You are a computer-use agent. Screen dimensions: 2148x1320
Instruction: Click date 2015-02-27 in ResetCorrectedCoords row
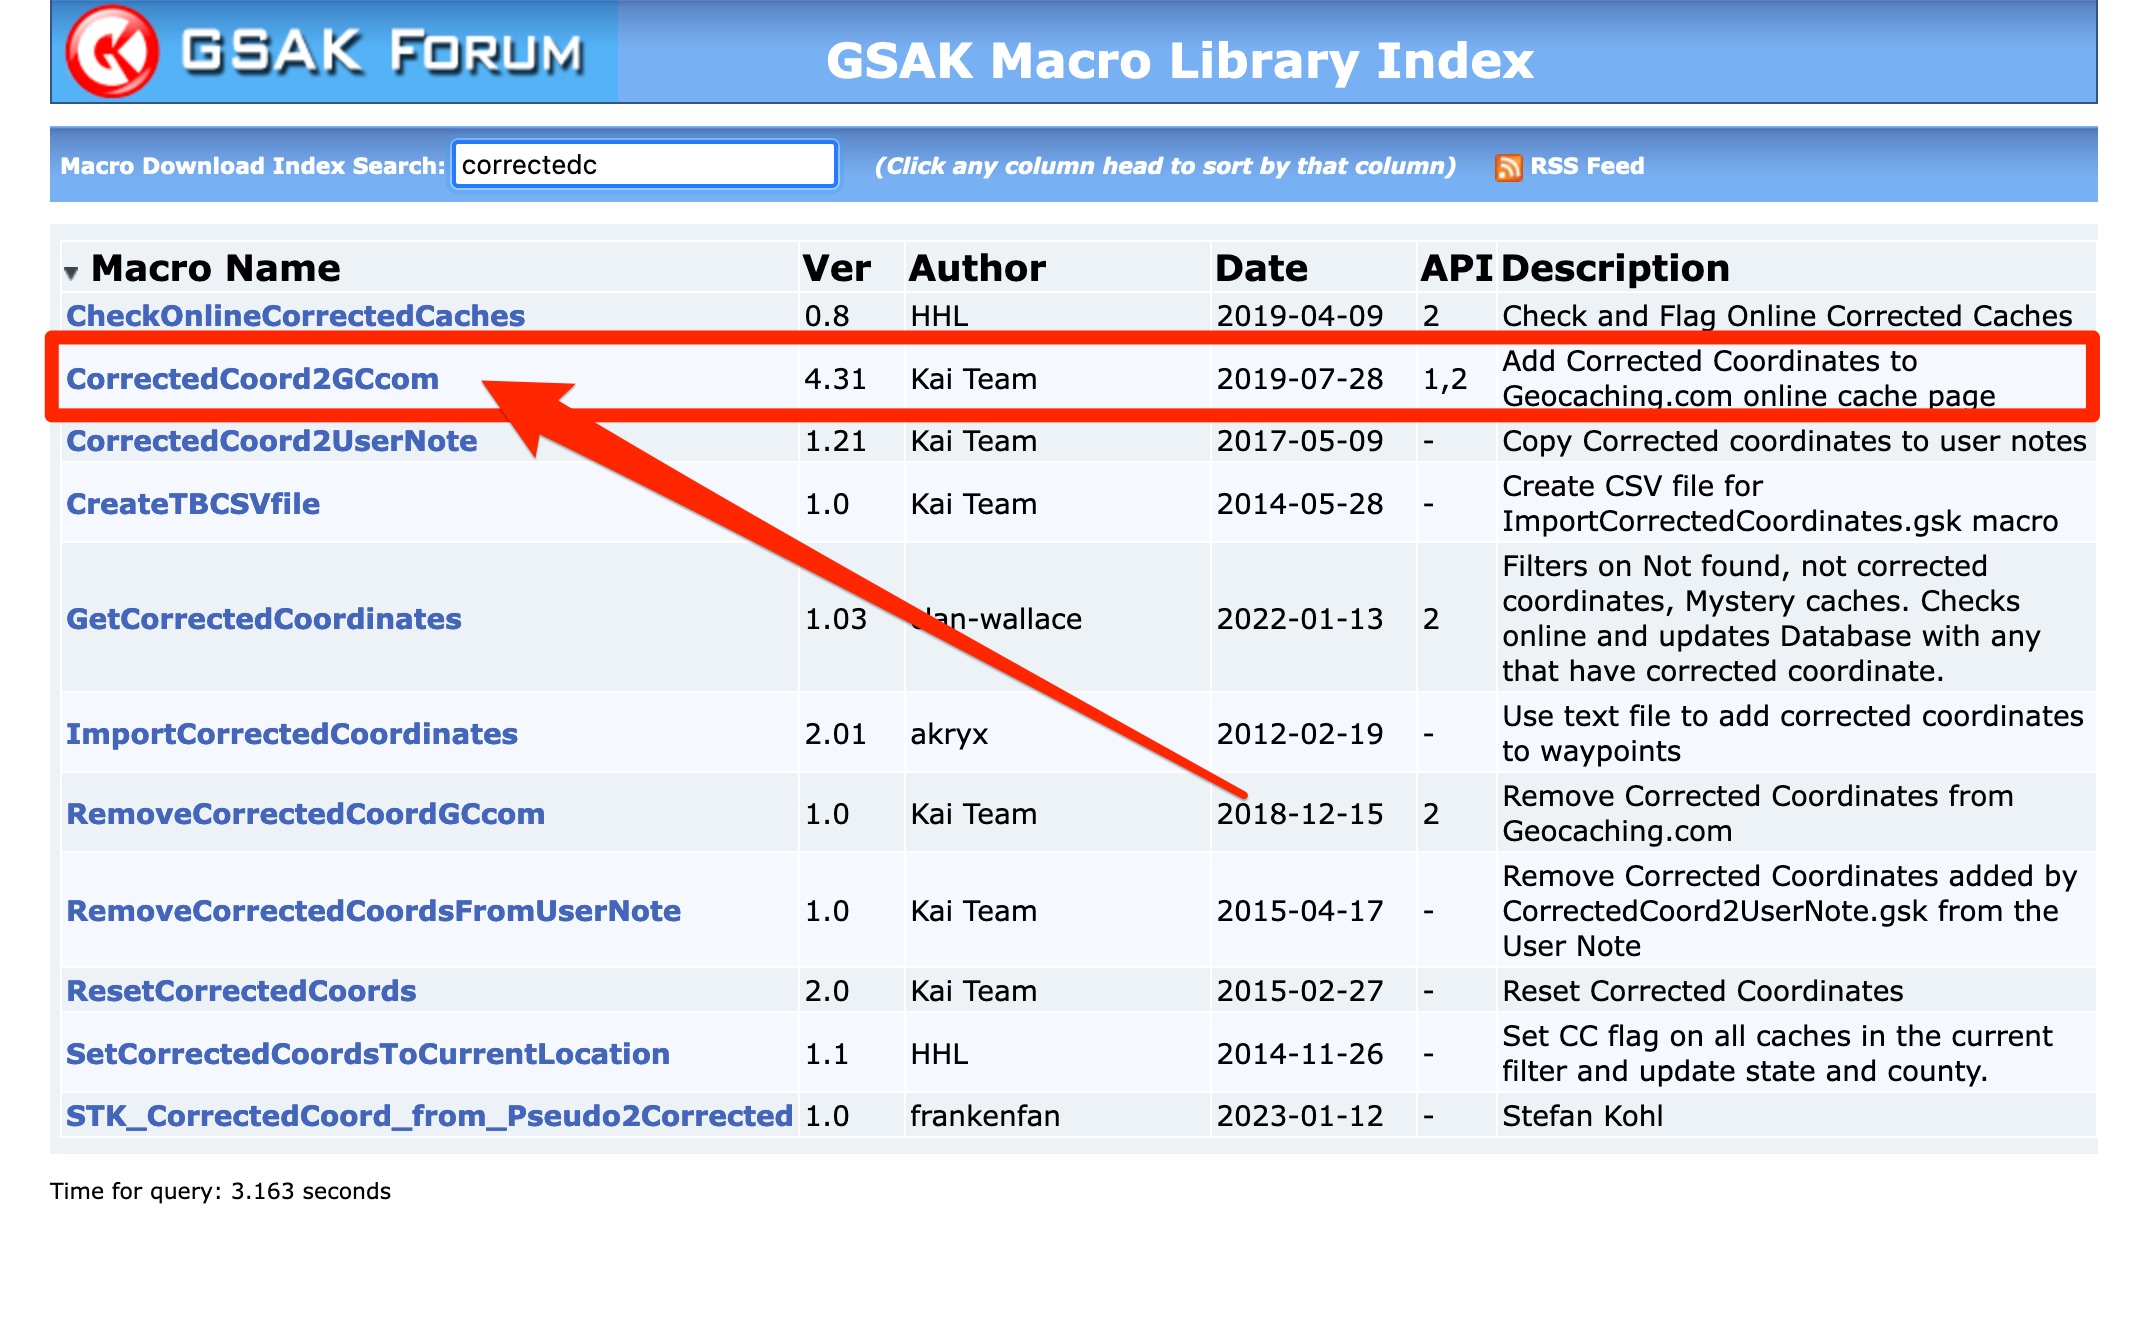click(x=1300, y=991)
